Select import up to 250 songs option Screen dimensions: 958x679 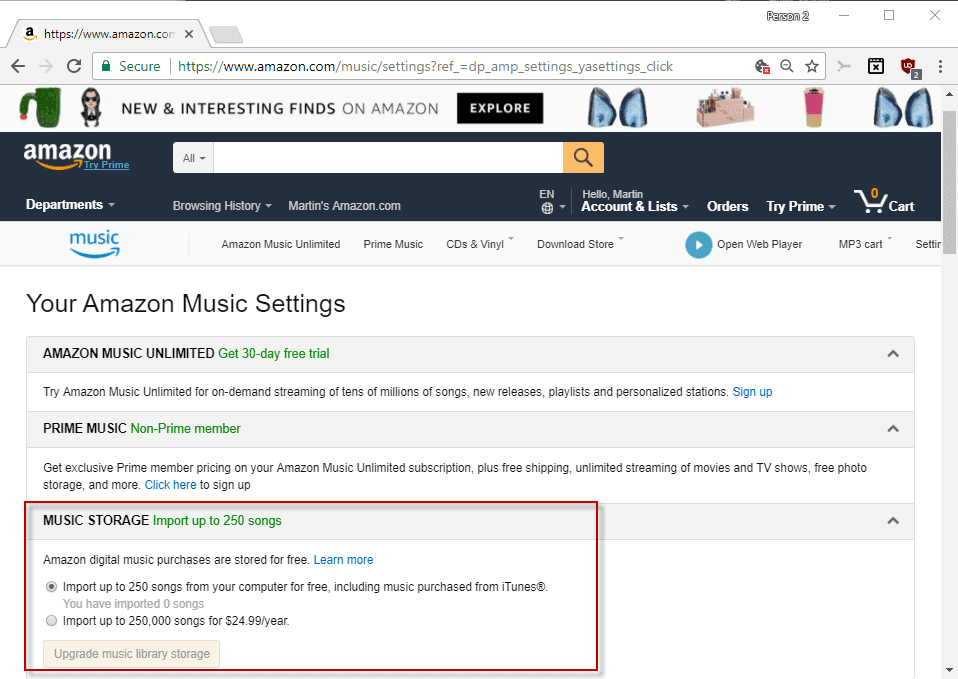pos(51,587)
